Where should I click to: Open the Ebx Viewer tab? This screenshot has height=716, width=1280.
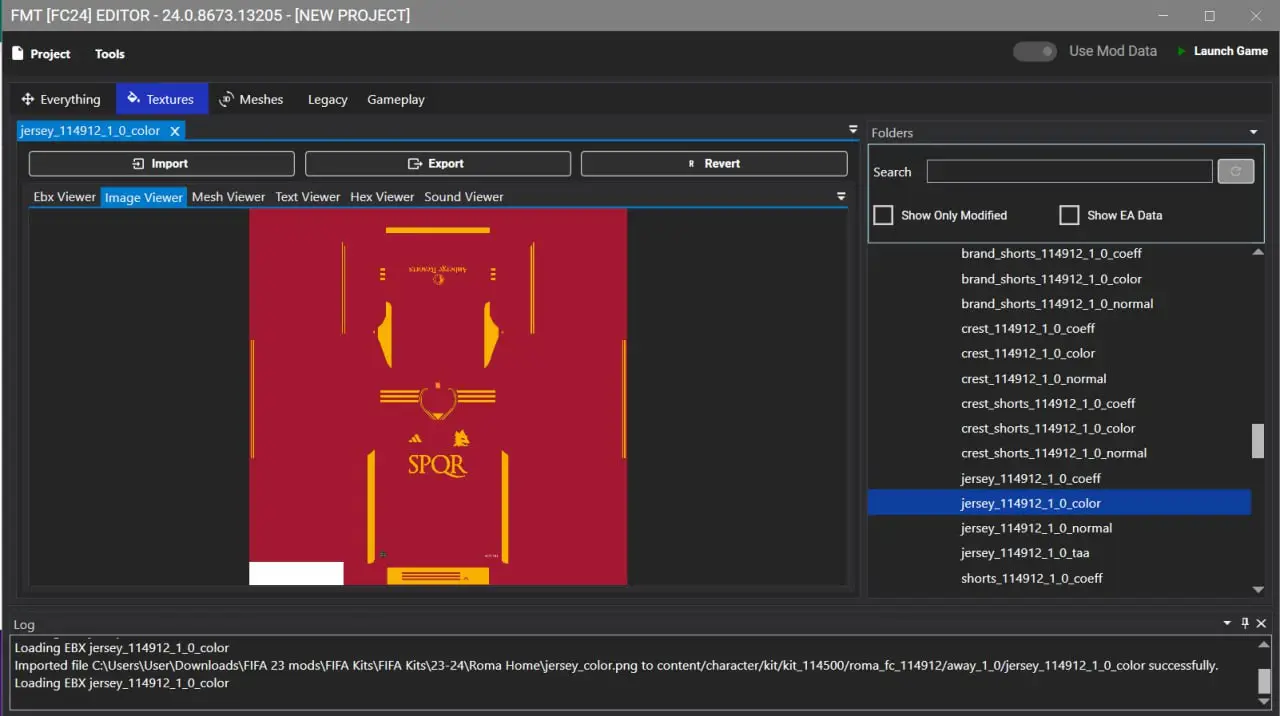[x=64, y=197]
